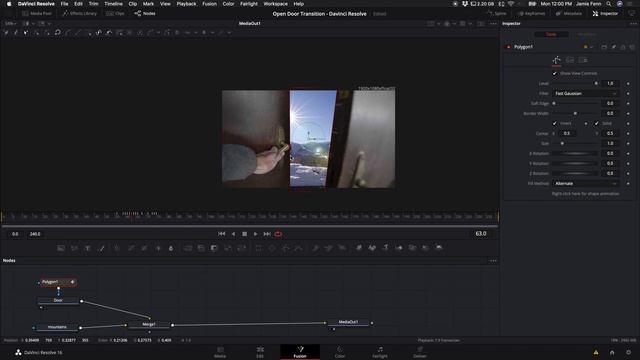640x360 pixels.
Task: Switch to the Deliver page
Action: [x=420, y=352]
